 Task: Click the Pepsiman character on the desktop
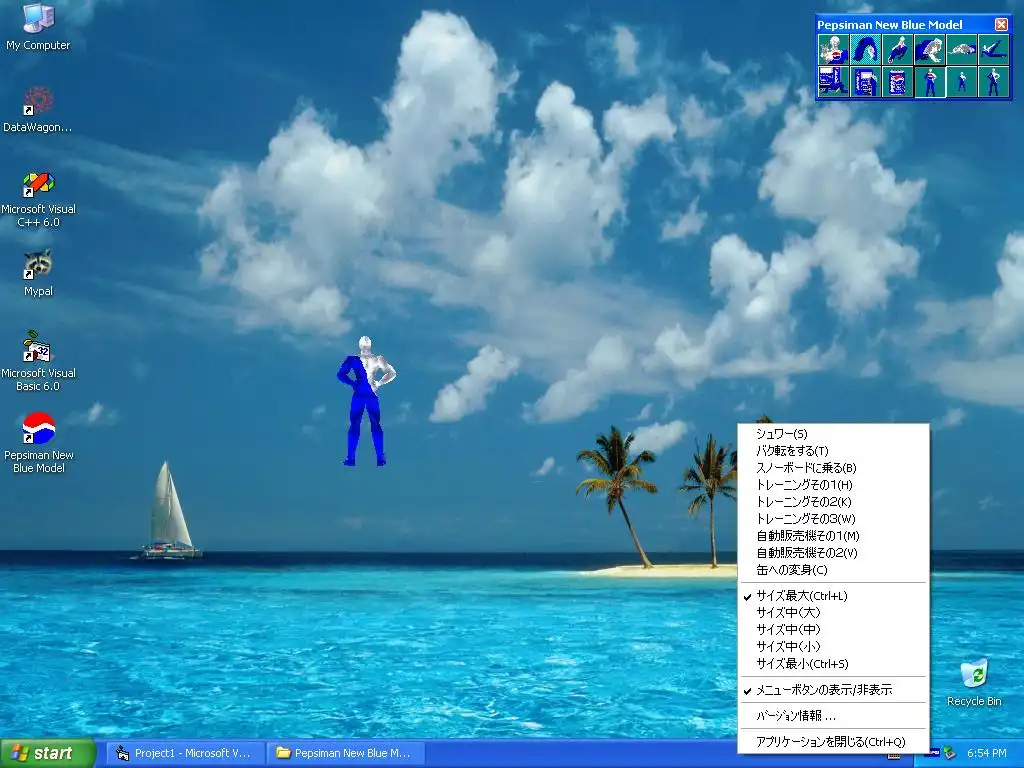click(x=365, y=401)
